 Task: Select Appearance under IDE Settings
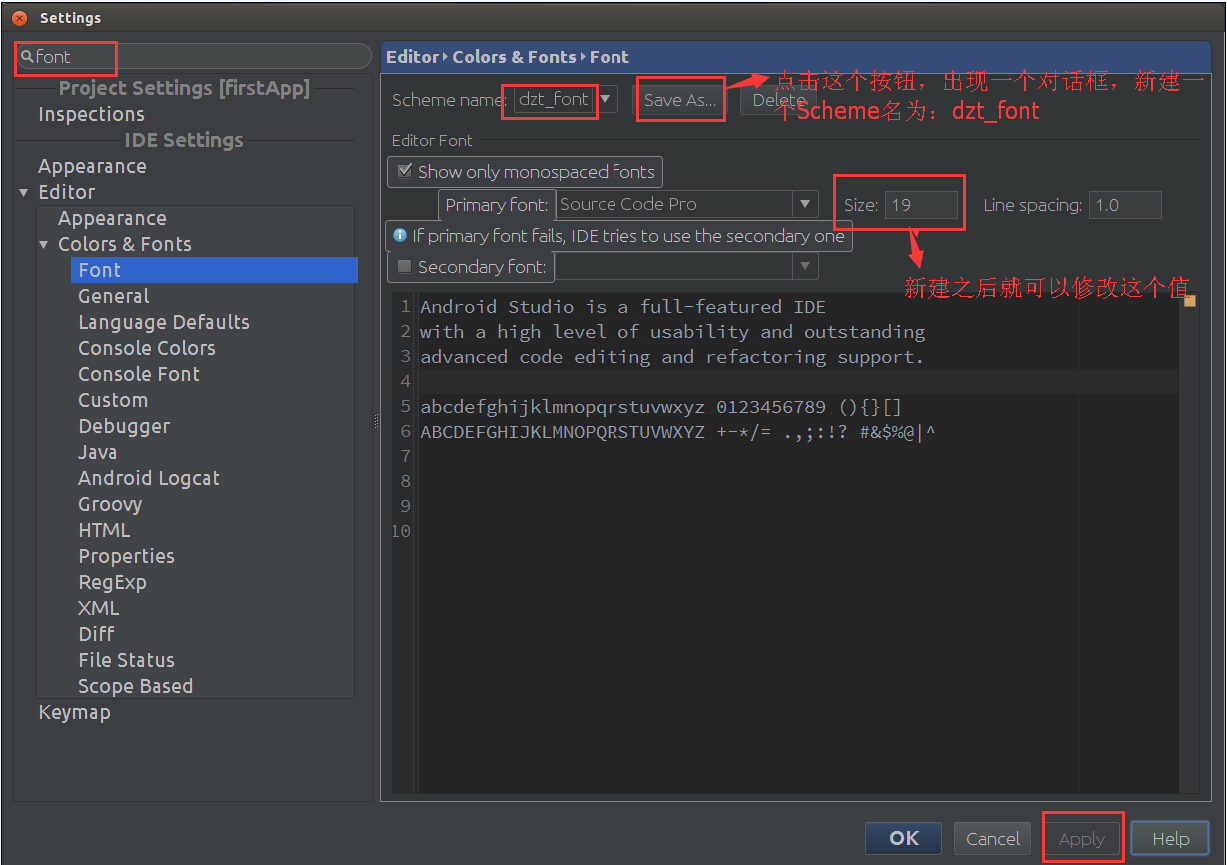coord(92,166)
